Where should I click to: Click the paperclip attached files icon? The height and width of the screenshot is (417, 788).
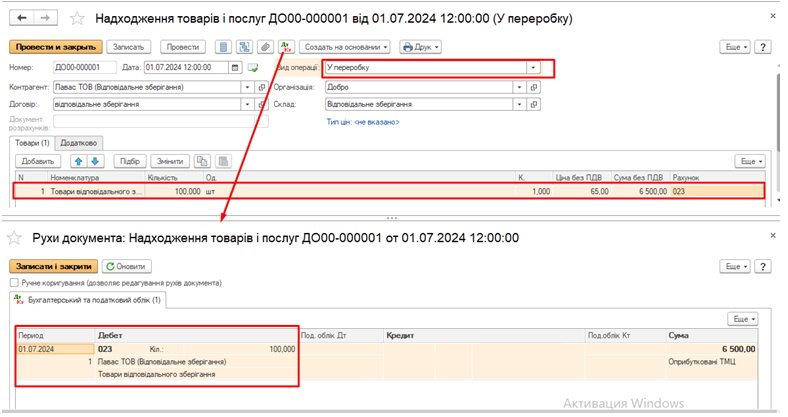coord(265,47)
